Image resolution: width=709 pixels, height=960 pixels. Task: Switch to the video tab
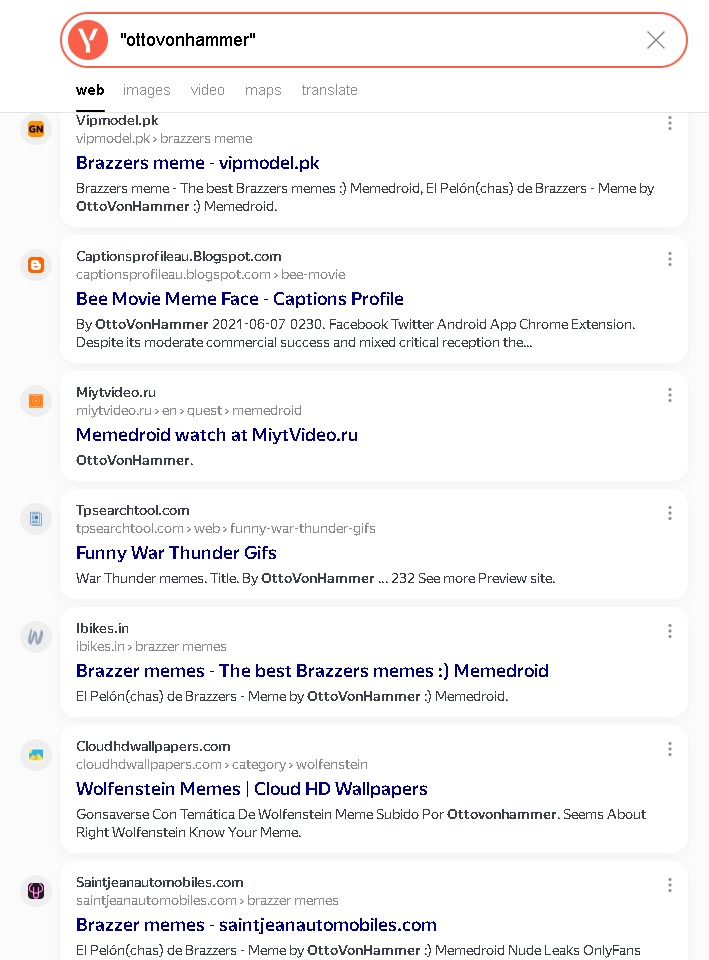pyautogui.click(x=208, y=90)
